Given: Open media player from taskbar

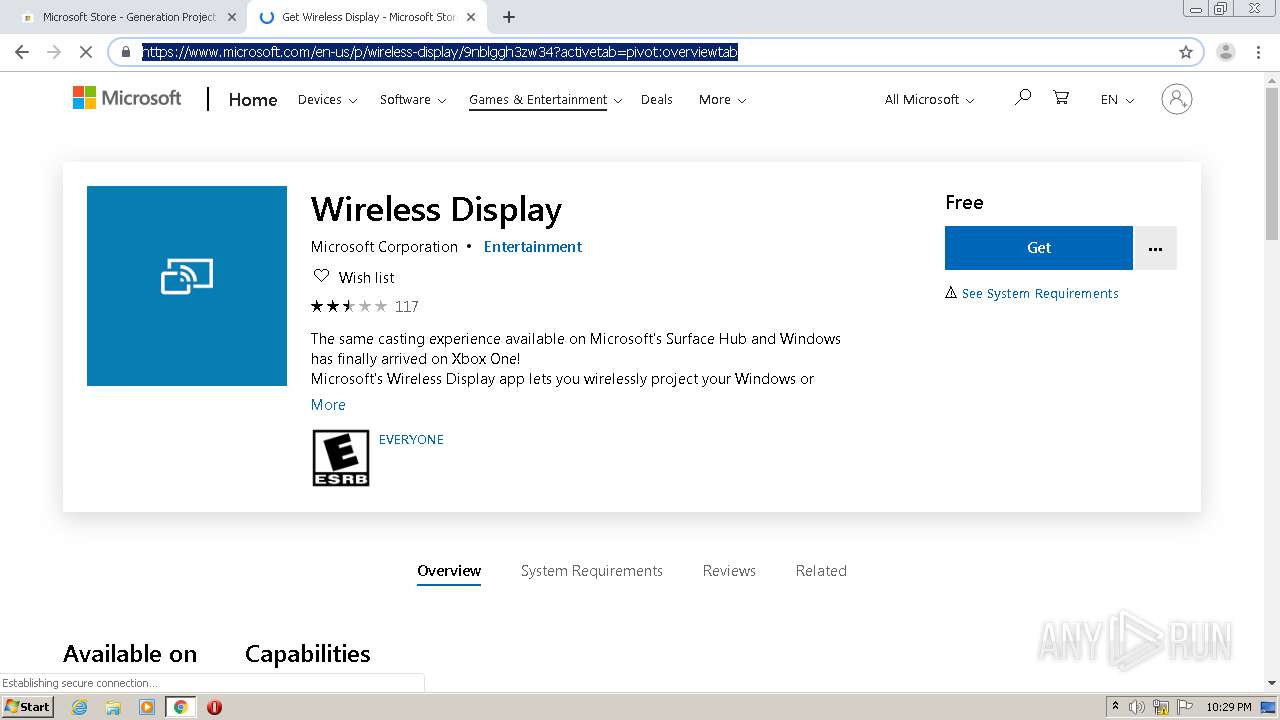Looking at the screenshot, I should coord(147,707).
